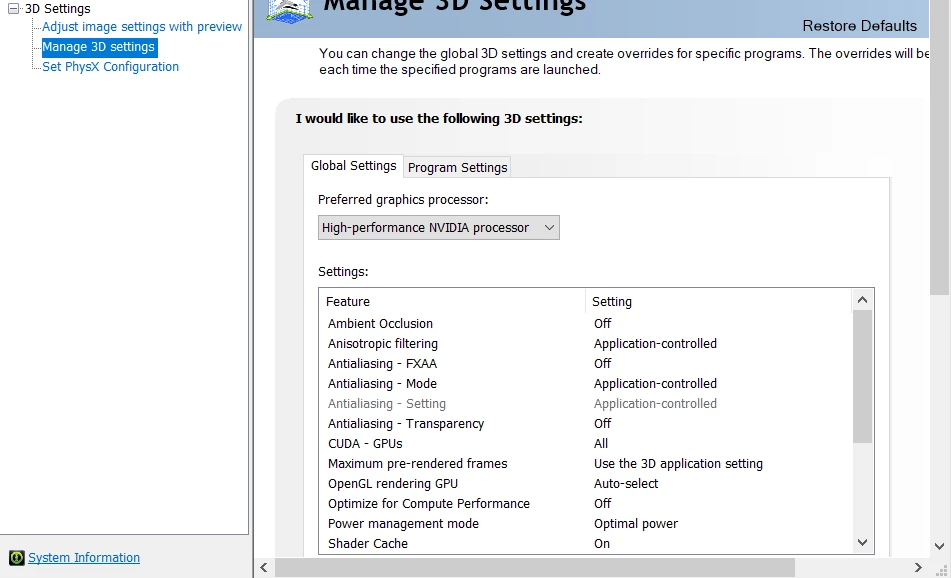Open Adjust image settings with preview
This screenshot has height=578, width=951.
tap(142, 27)
